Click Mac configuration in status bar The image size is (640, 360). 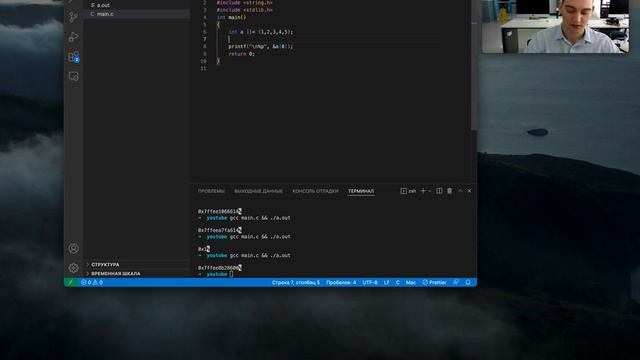pos(411,282)
